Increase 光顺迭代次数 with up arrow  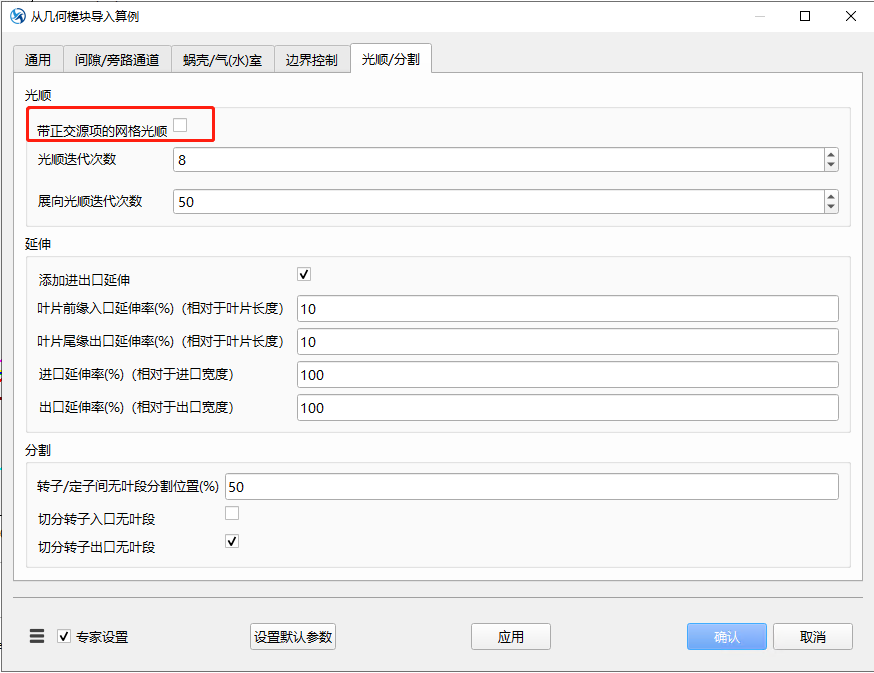tap(831, 155)
